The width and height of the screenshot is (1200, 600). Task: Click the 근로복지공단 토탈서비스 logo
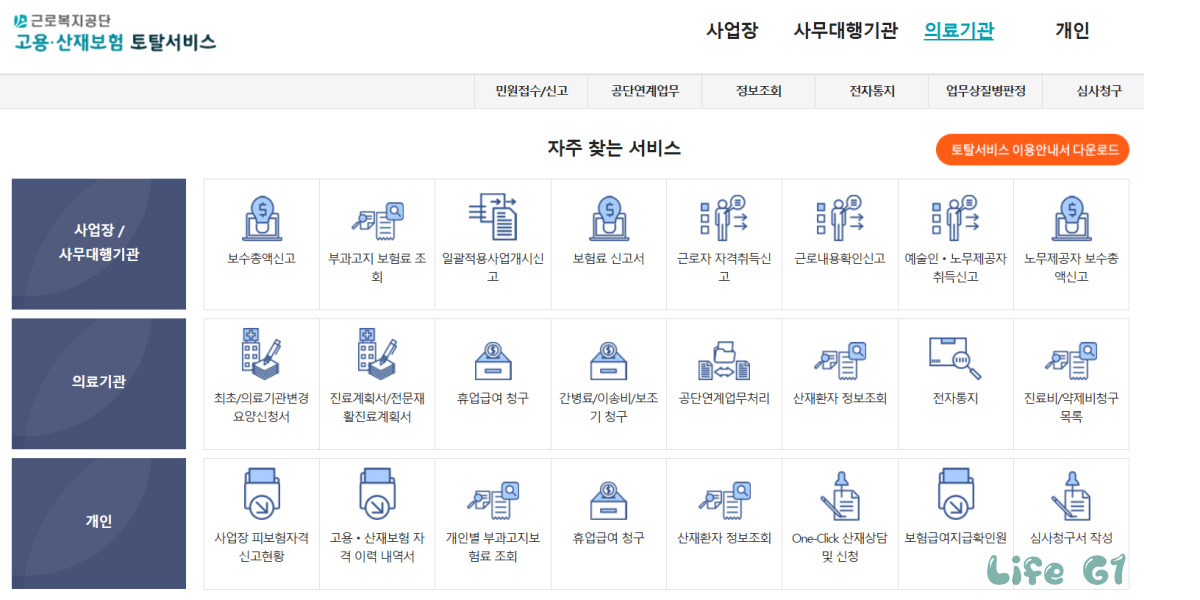click(114, 32)
